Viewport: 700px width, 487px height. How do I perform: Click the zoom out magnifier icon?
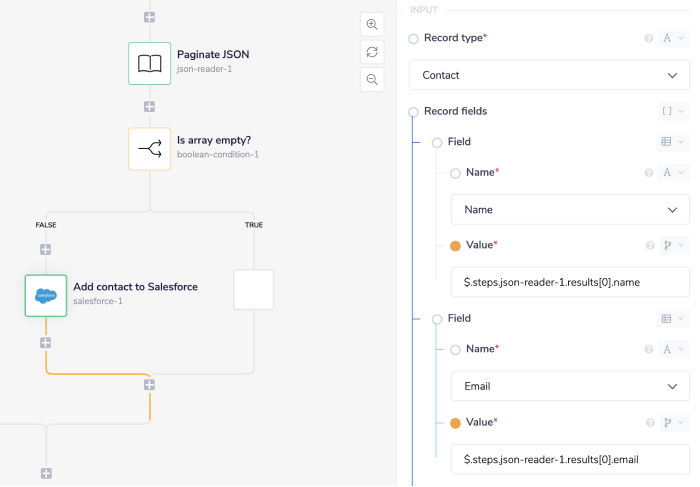[x=372, y=79]
